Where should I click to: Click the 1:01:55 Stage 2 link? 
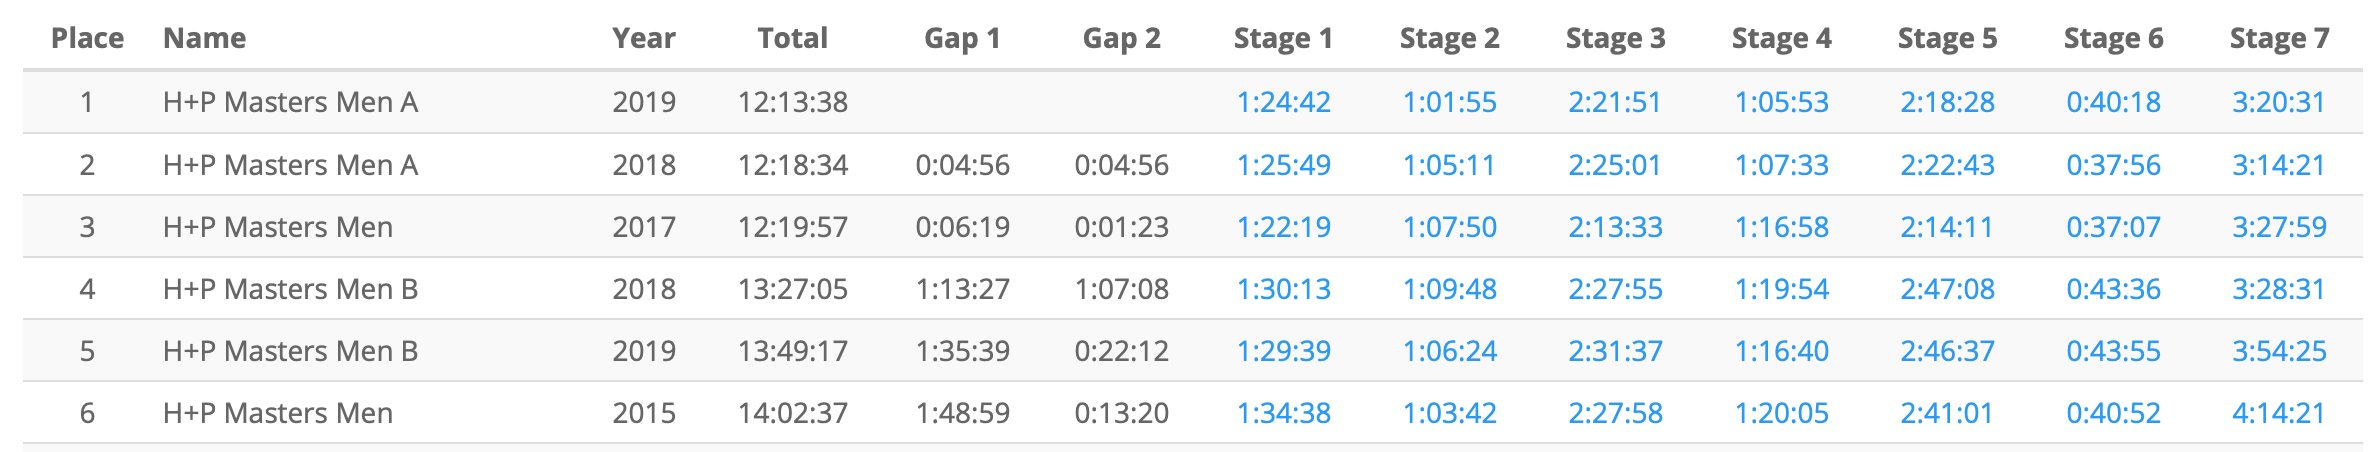click(1449, 102)
